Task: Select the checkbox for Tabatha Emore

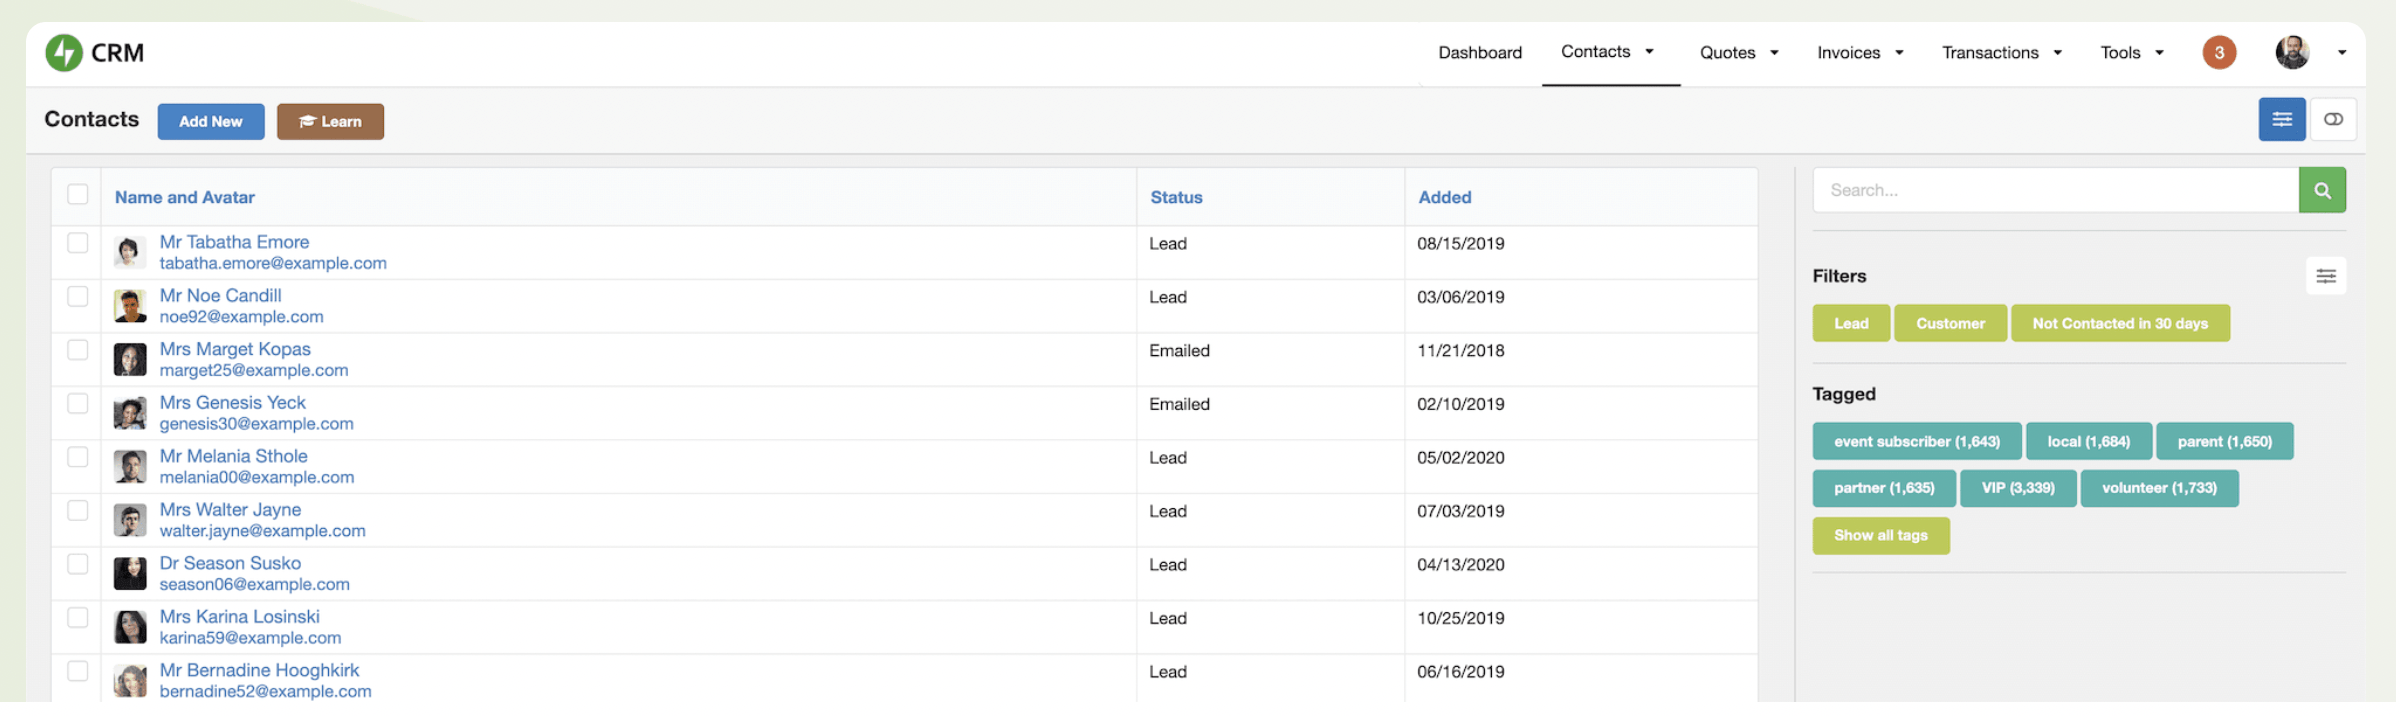Action: click(77, 243)
